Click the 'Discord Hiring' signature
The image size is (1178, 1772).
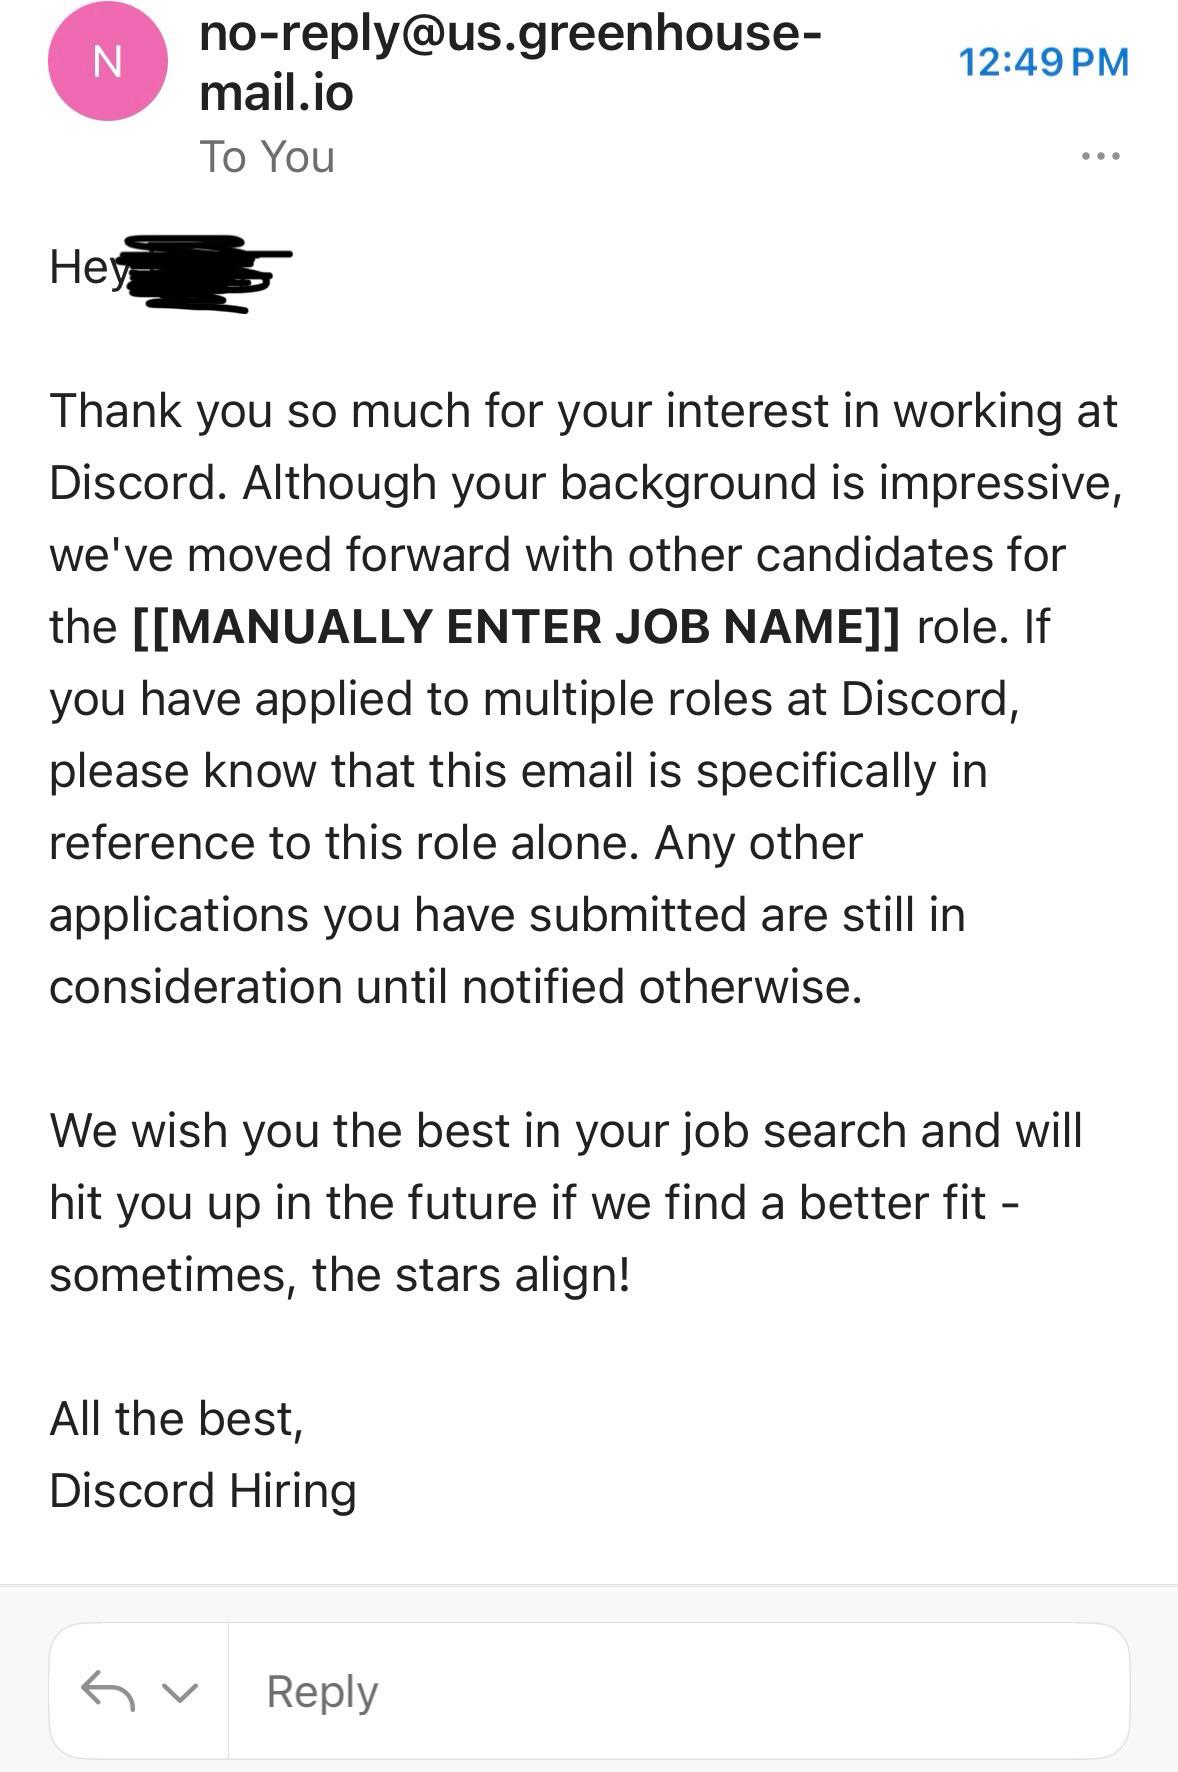tap(203, 1490)
